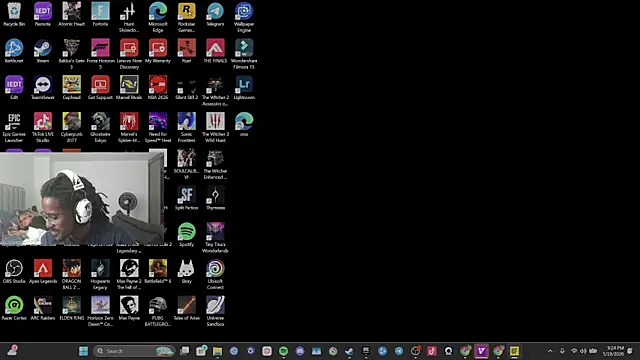The height and width of the screenshot is (360, 640).
Task: Open Task View from the taskbar
Action: click(185, 351)
